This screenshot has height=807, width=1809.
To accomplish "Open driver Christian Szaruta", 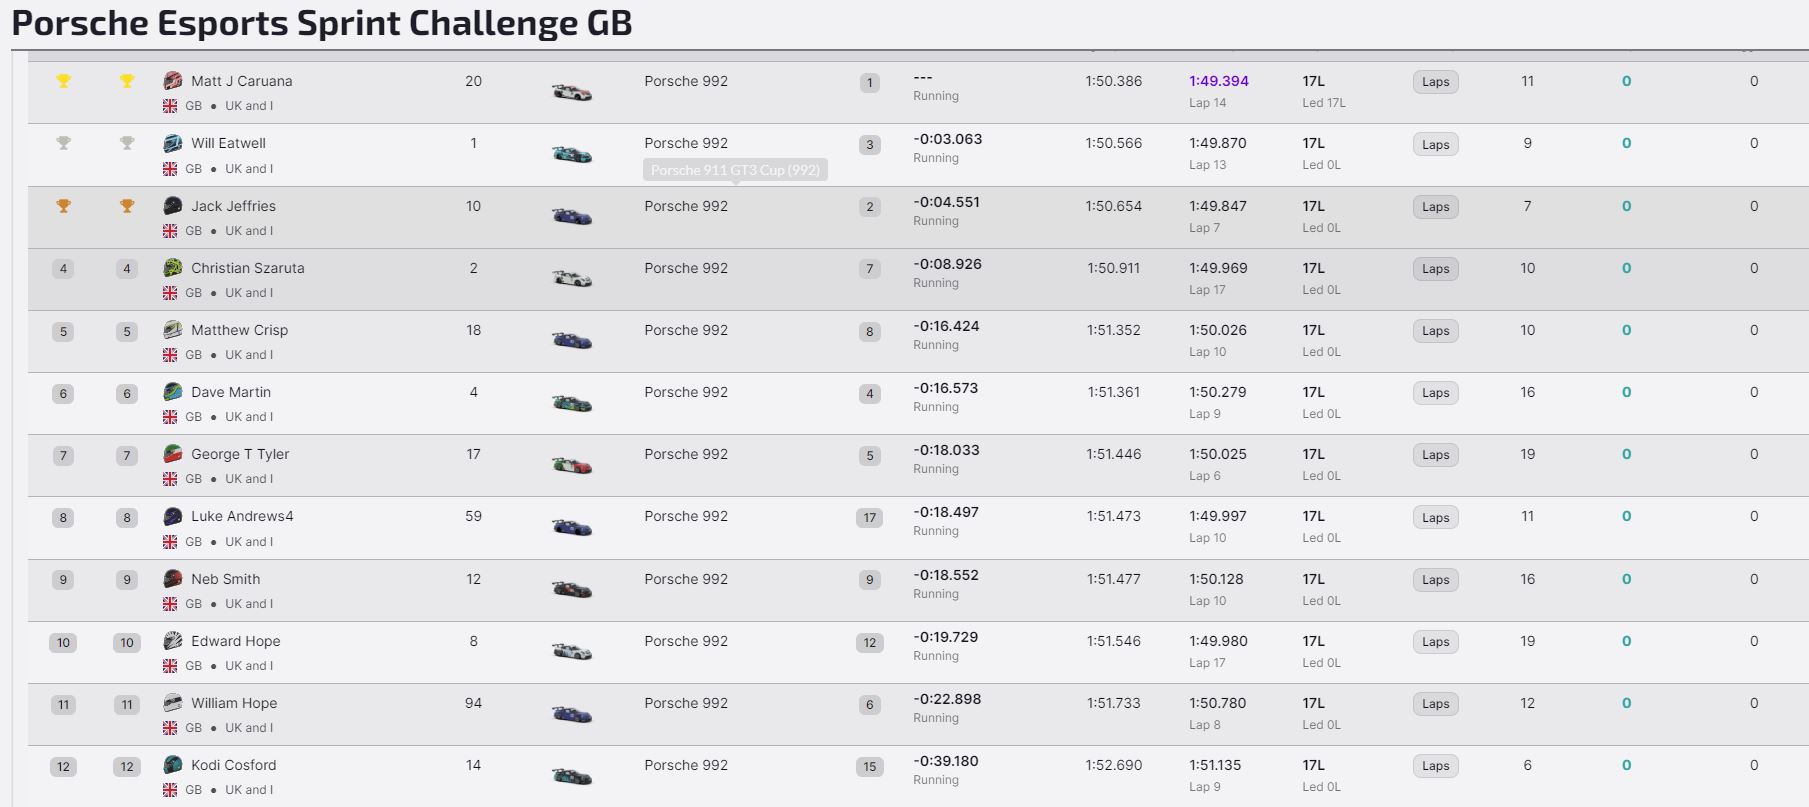I will click(x=248, y=268).
